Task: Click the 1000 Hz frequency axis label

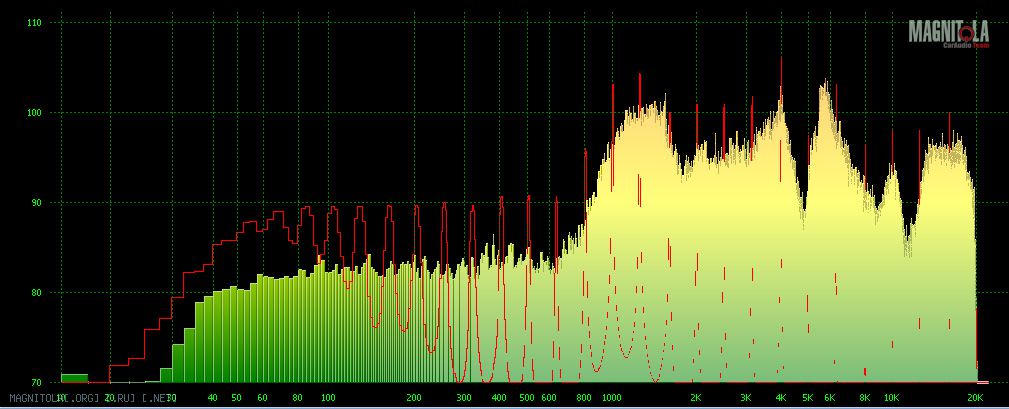Action: (x=612, y=398)
